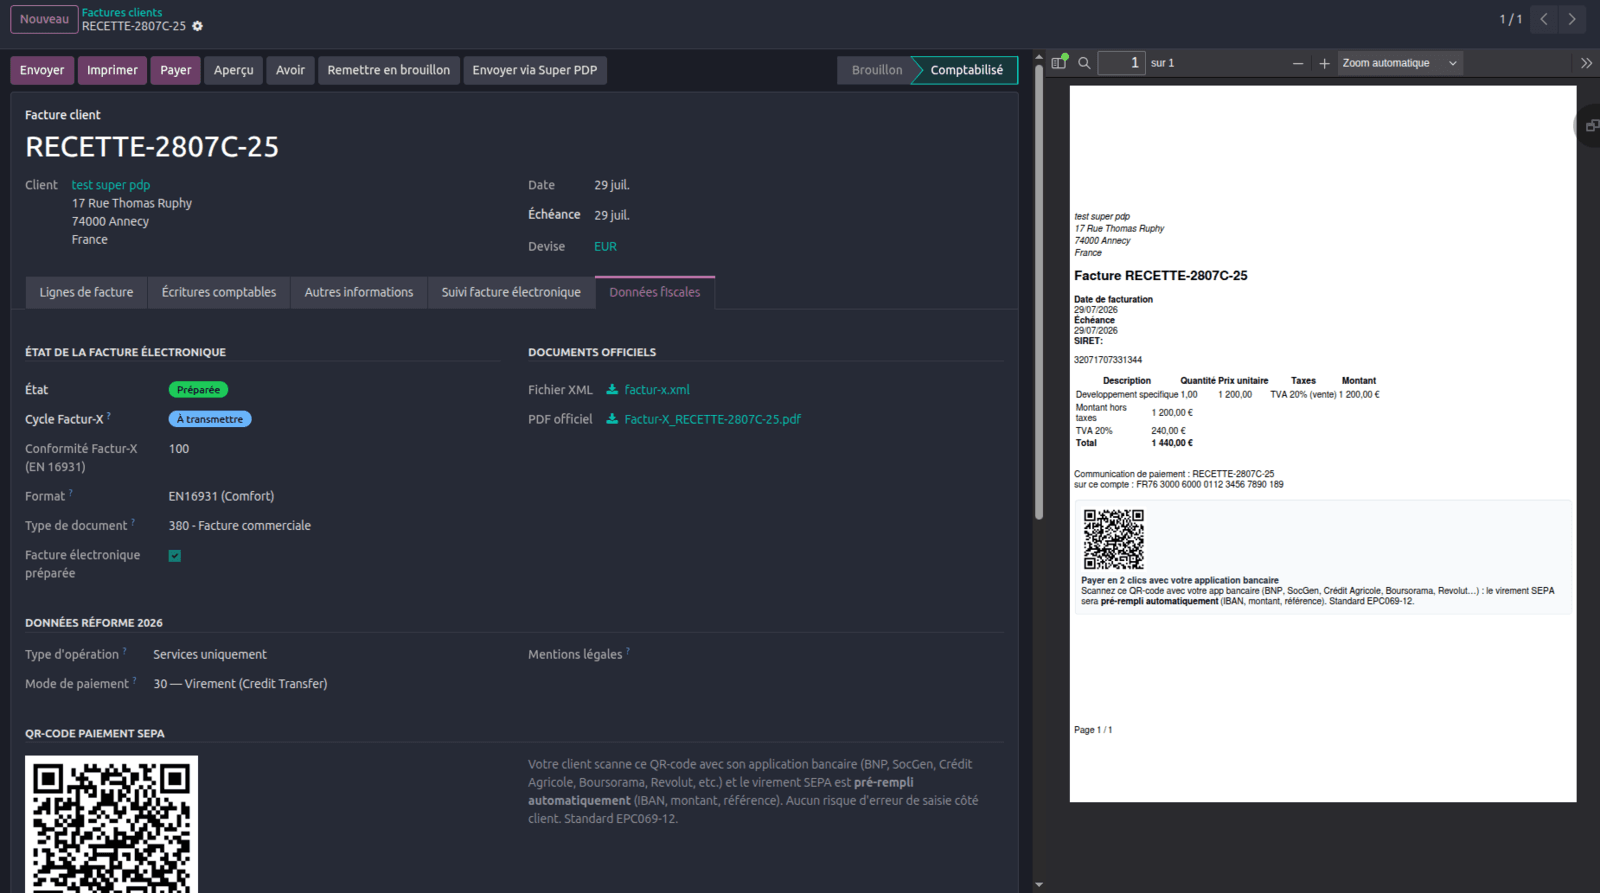Open the client link test super pdp

click(x=111, y=185)
